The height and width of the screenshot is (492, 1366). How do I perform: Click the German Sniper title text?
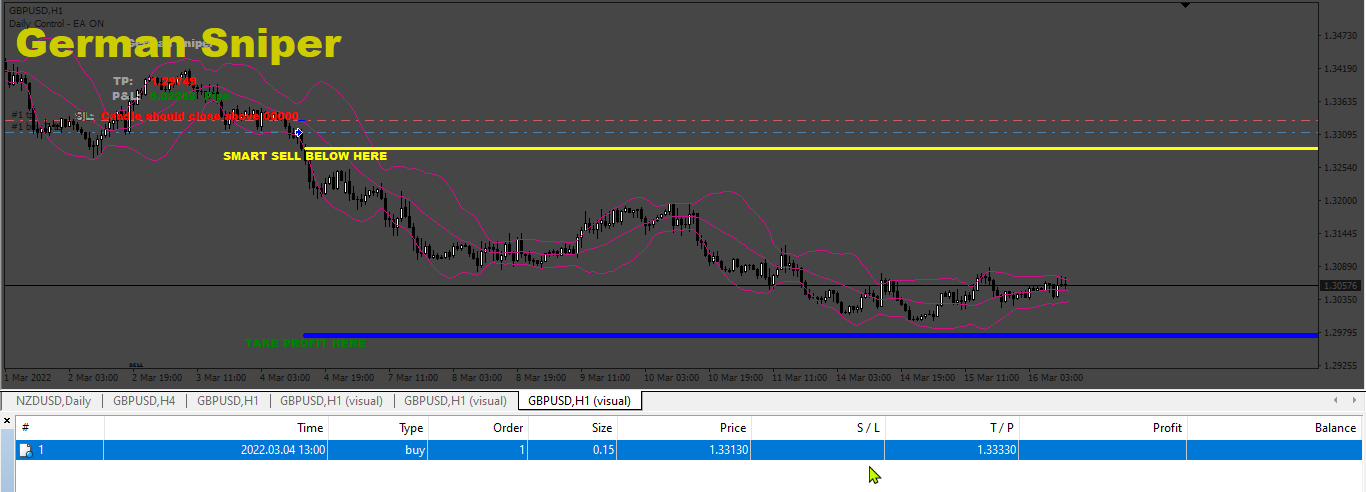click(179, 44)
